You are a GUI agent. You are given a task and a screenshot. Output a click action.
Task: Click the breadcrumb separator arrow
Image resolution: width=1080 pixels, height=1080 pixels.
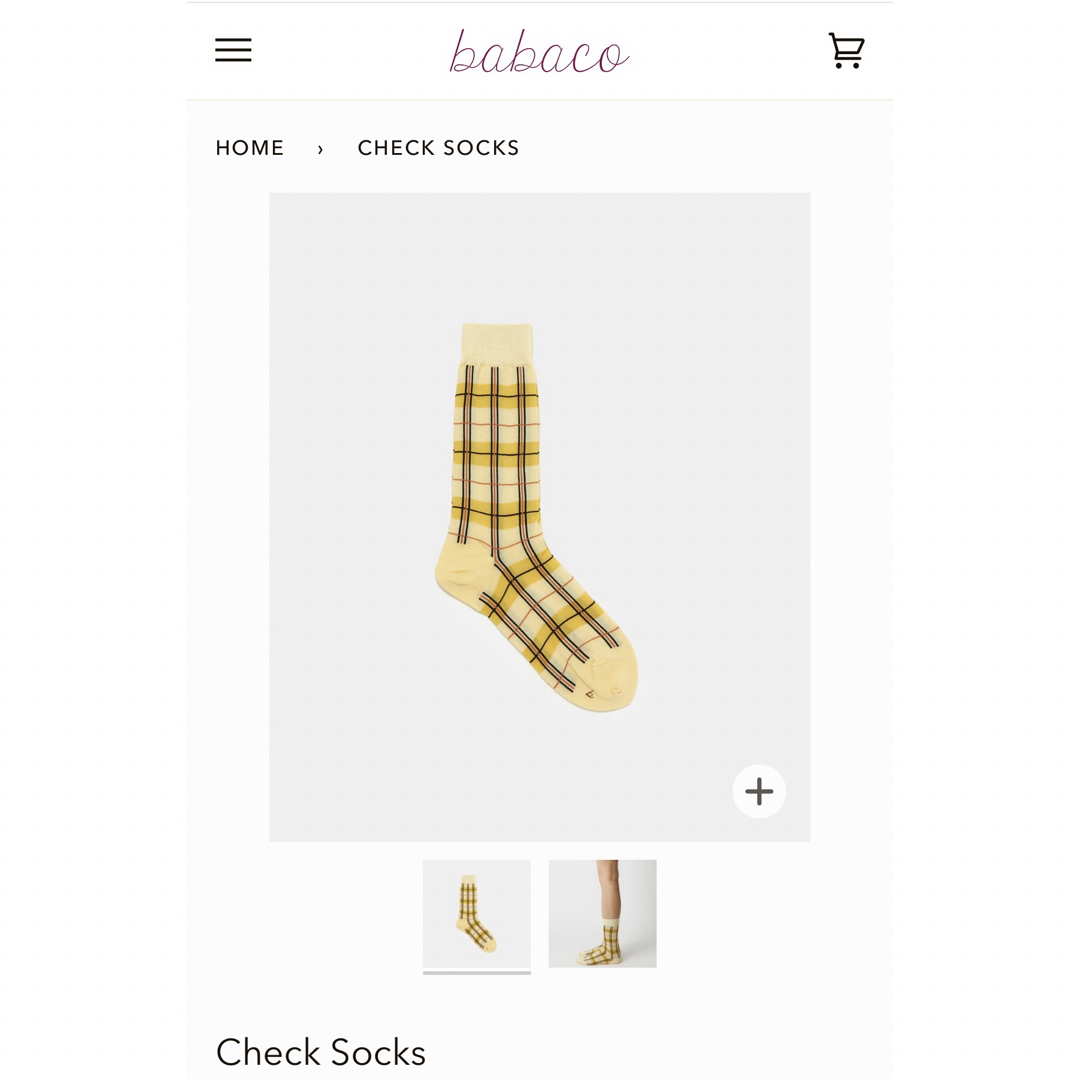320,149
